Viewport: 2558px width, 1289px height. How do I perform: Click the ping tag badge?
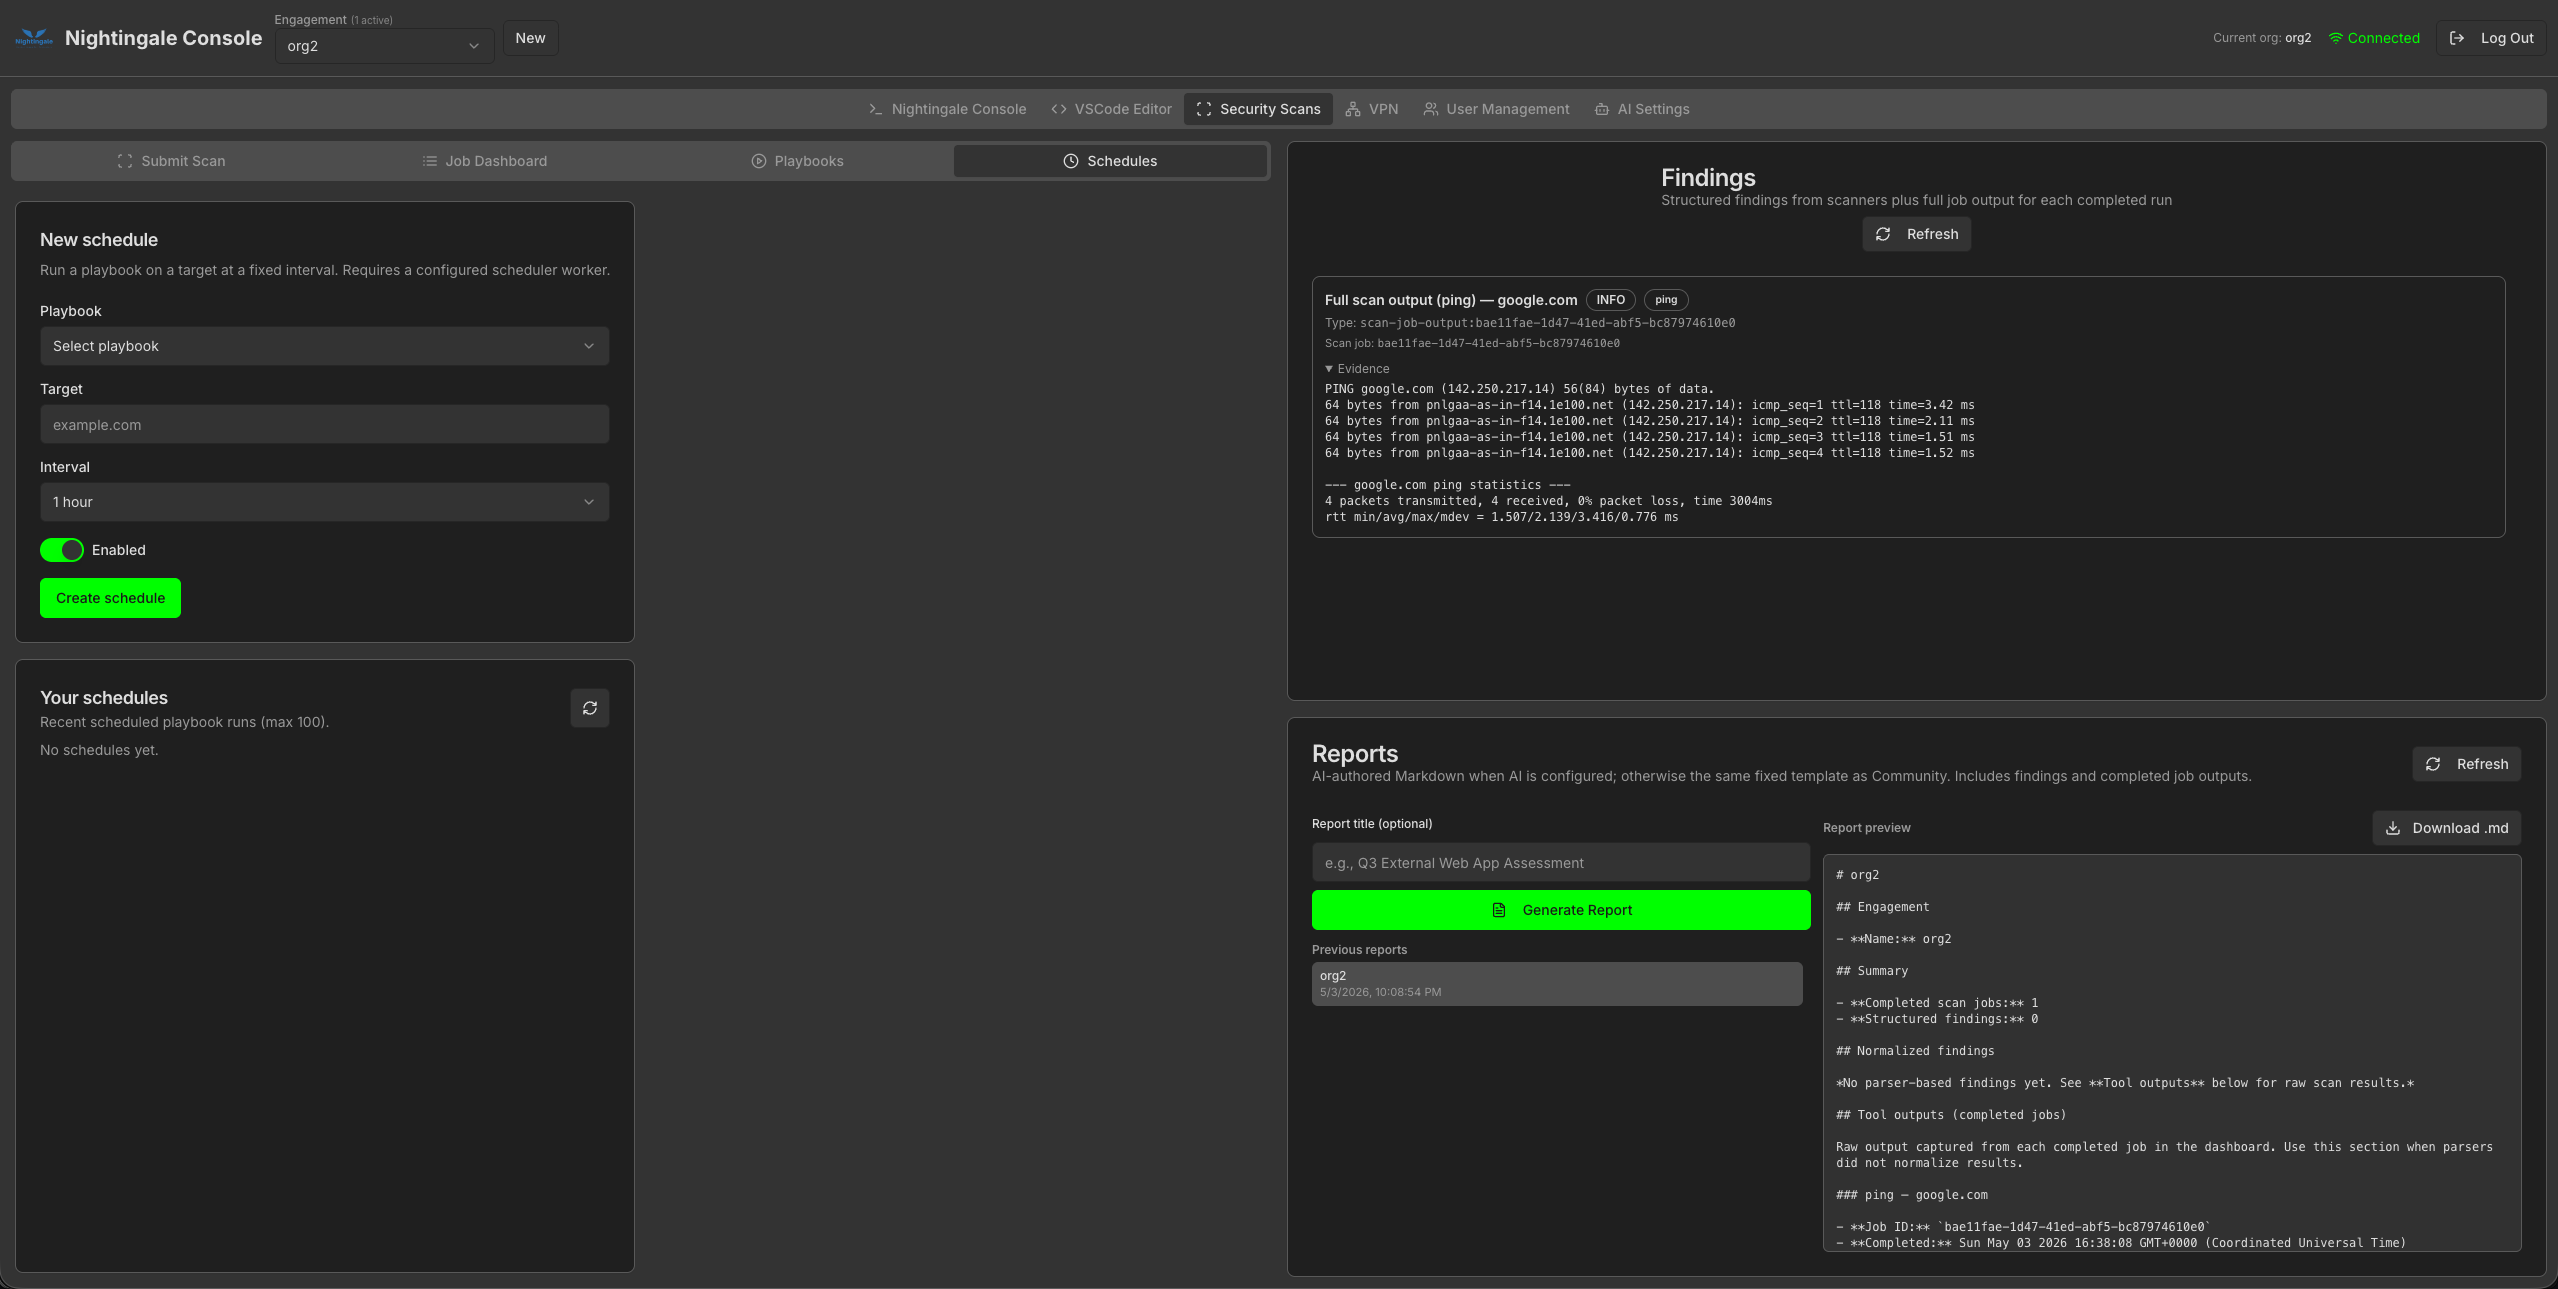tap(1666, 300)
